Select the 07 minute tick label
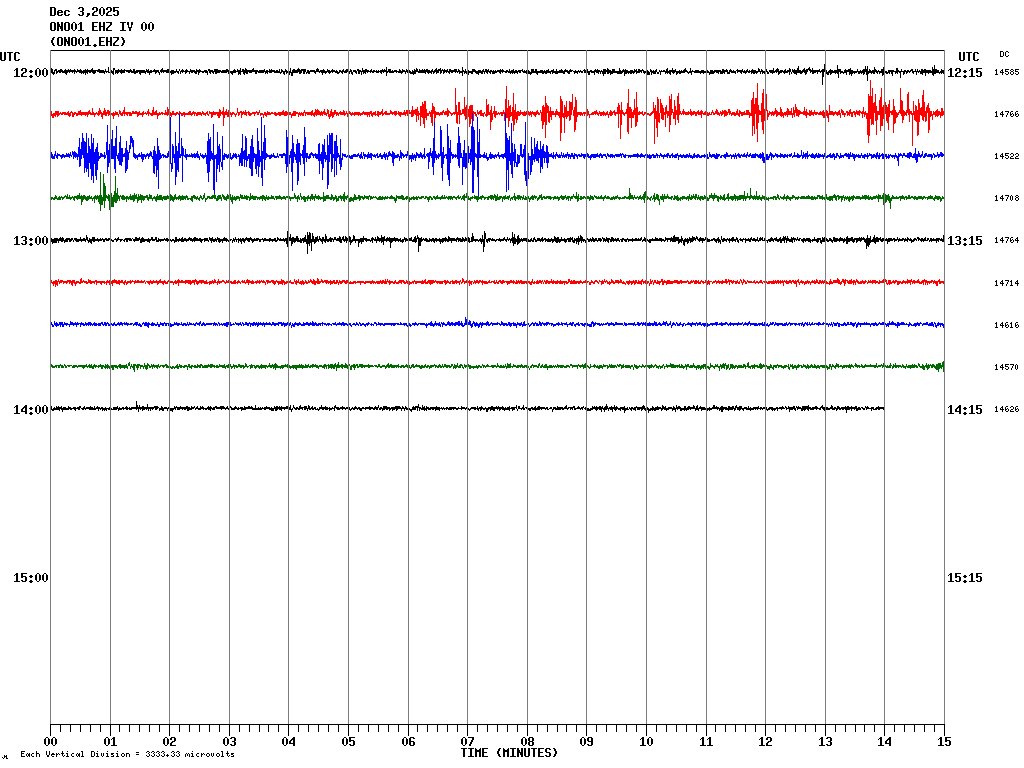 467,742
